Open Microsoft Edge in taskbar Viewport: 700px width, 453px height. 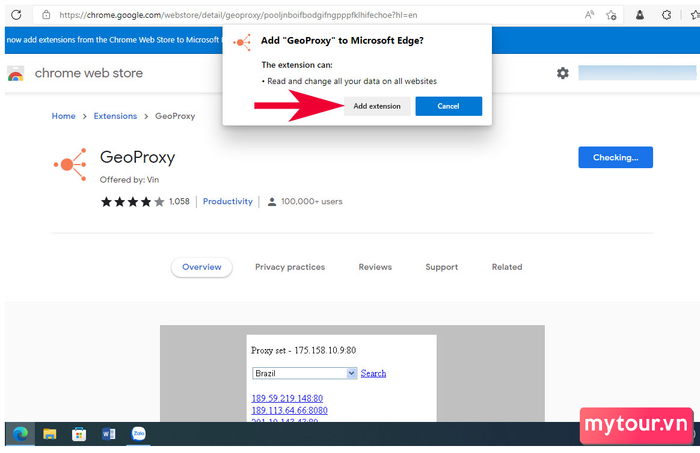point(20,434)
